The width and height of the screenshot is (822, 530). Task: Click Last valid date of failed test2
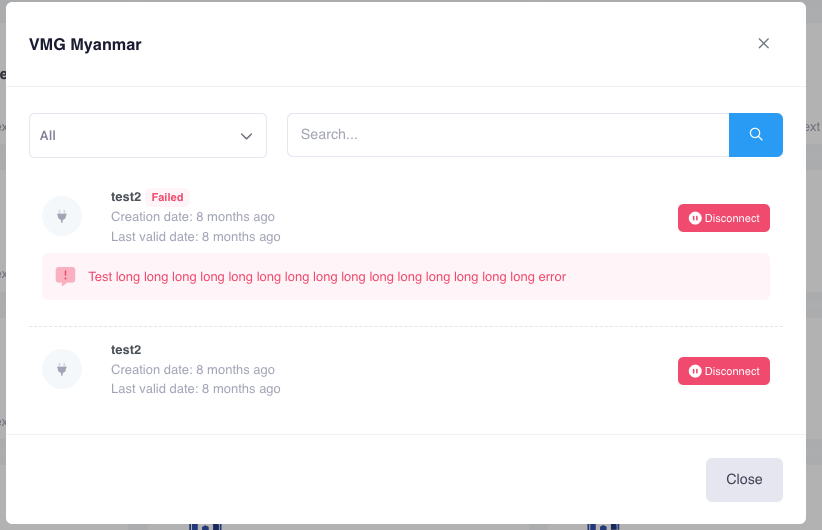tap(196, 236)
